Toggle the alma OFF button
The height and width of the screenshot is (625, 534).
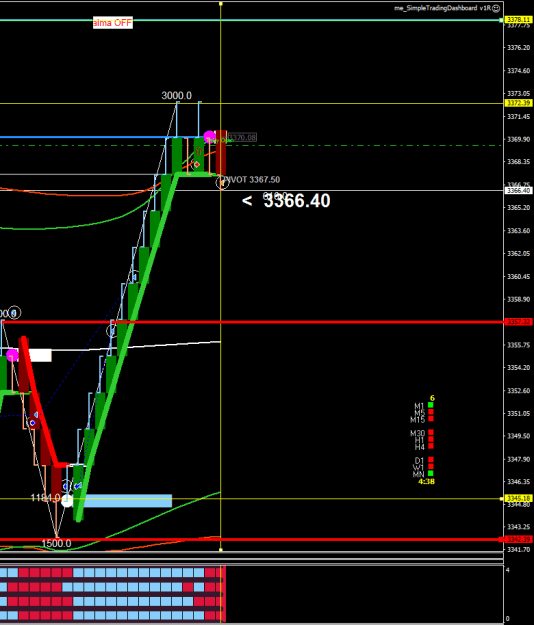[x=112, y=23]
